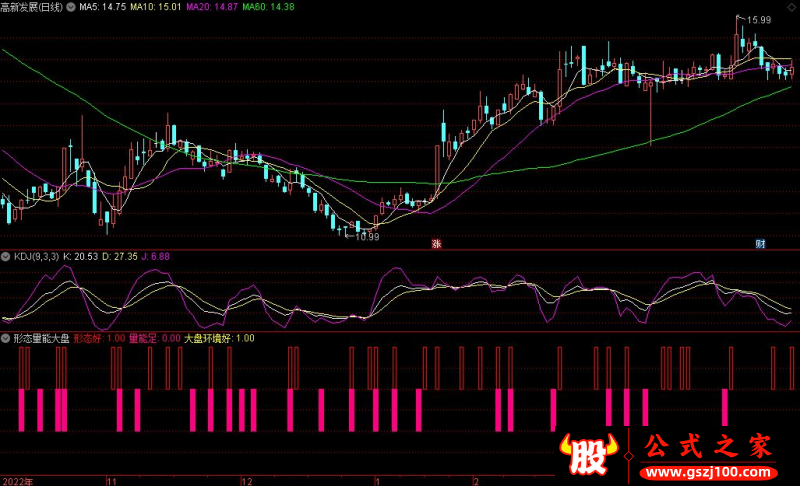800x486 pixels.
Task: Click the 10.99 low price label
Action: pos(367,237)
